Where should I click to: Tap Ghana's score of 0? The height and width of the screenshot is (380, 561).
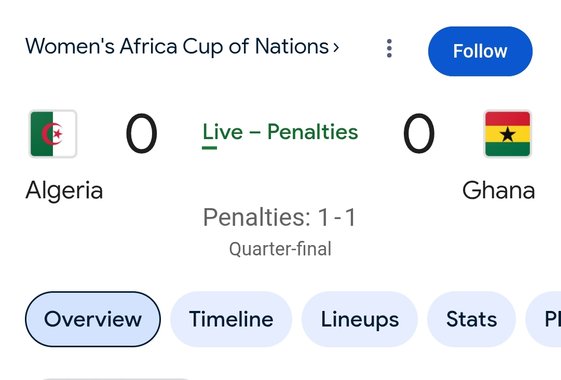[419, 133]
